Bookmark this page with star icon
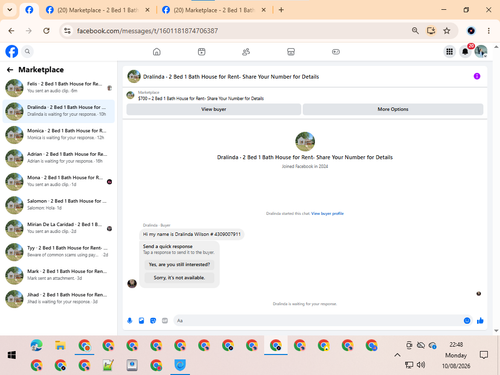Viewport: 500px width, 375px height. [x=447, y=31]
